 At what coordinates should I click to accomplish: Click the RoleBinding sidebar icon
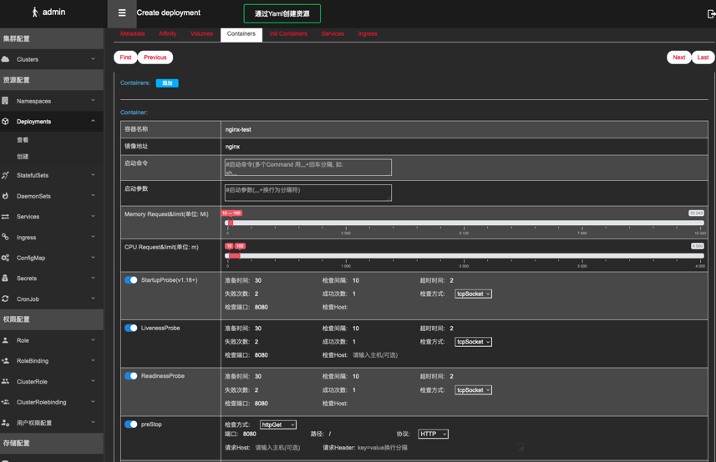[5, 361]
